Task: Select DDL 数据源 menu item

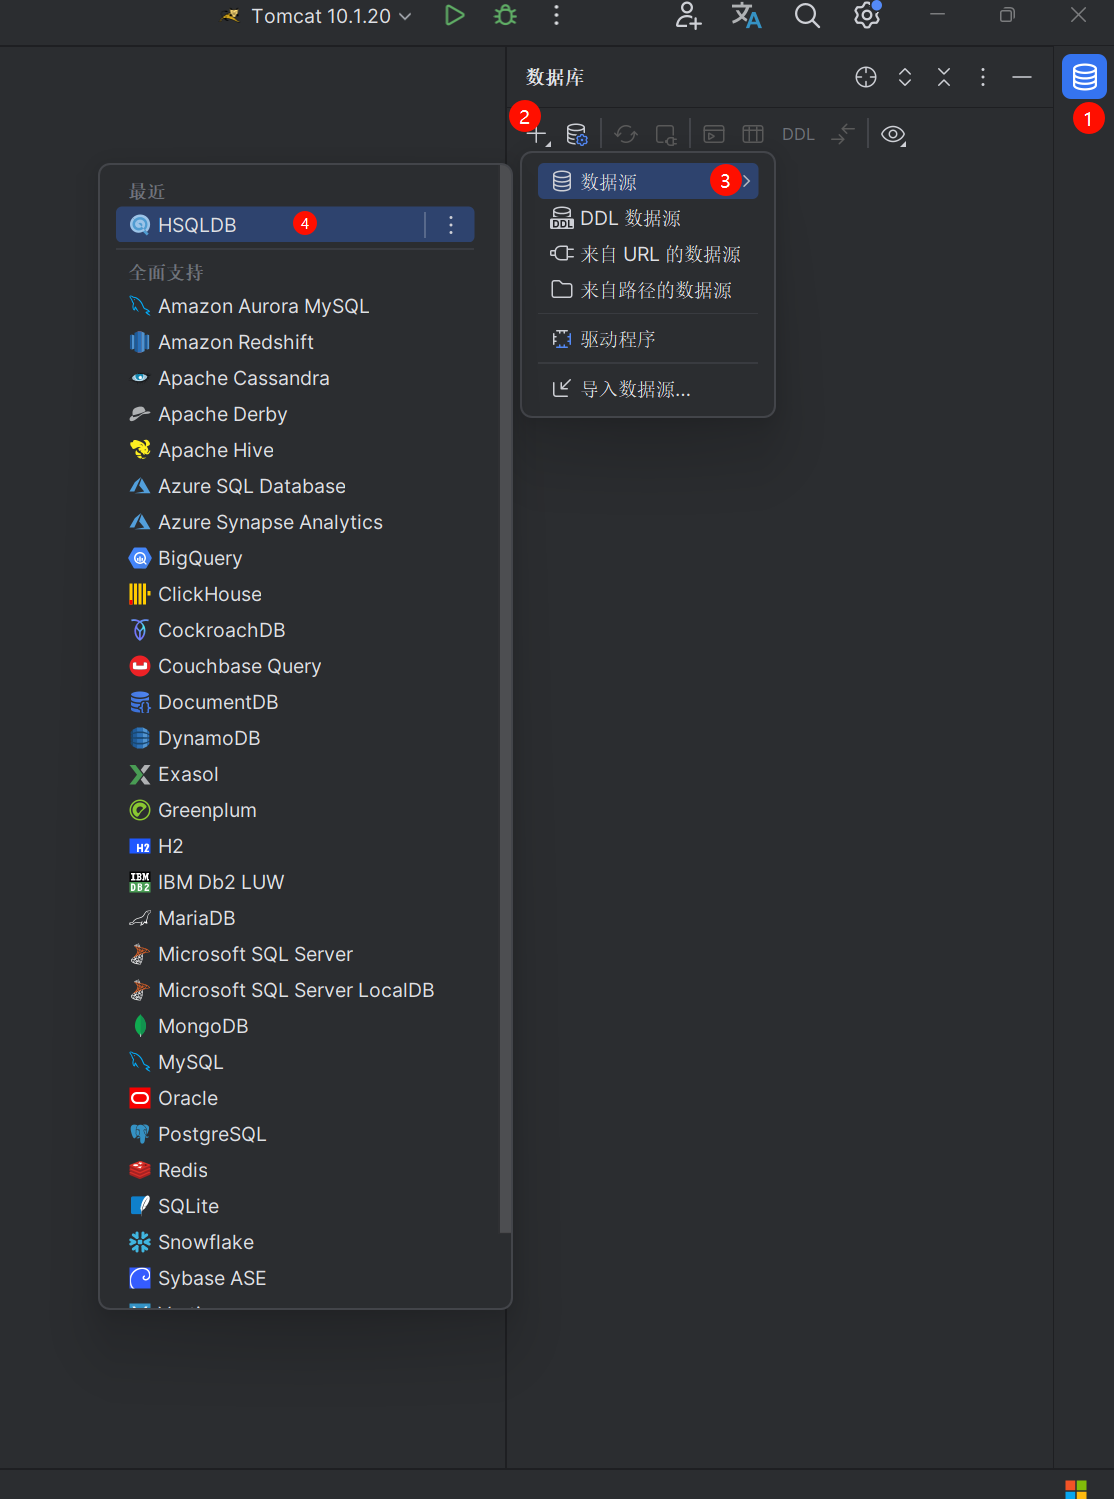Action: (x=648, y=218)
